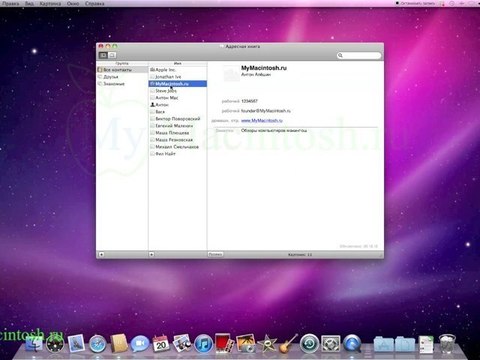This screenshot has height=360, width=480.
Task: Launch GarageBand guitar icon in Dock
Action: (x=288, y=344)
